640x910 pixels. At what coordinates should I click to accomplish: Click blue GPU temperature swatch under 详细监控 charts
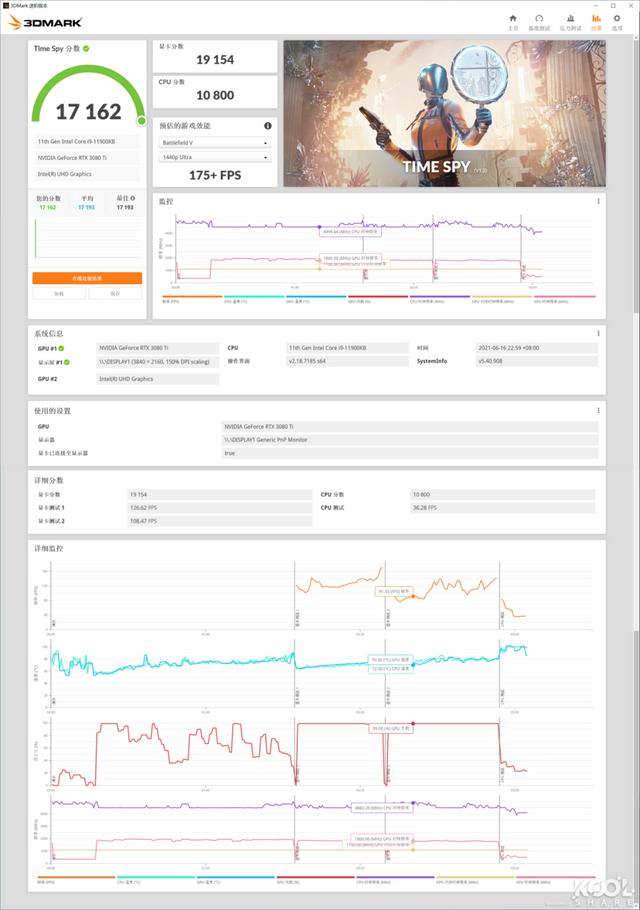point(236,878)
